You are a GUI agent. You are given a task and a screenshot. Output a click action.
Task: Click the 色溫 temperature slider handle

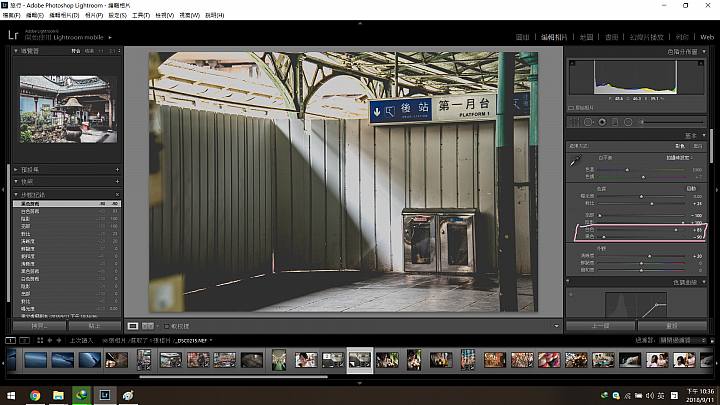point(627,170)
